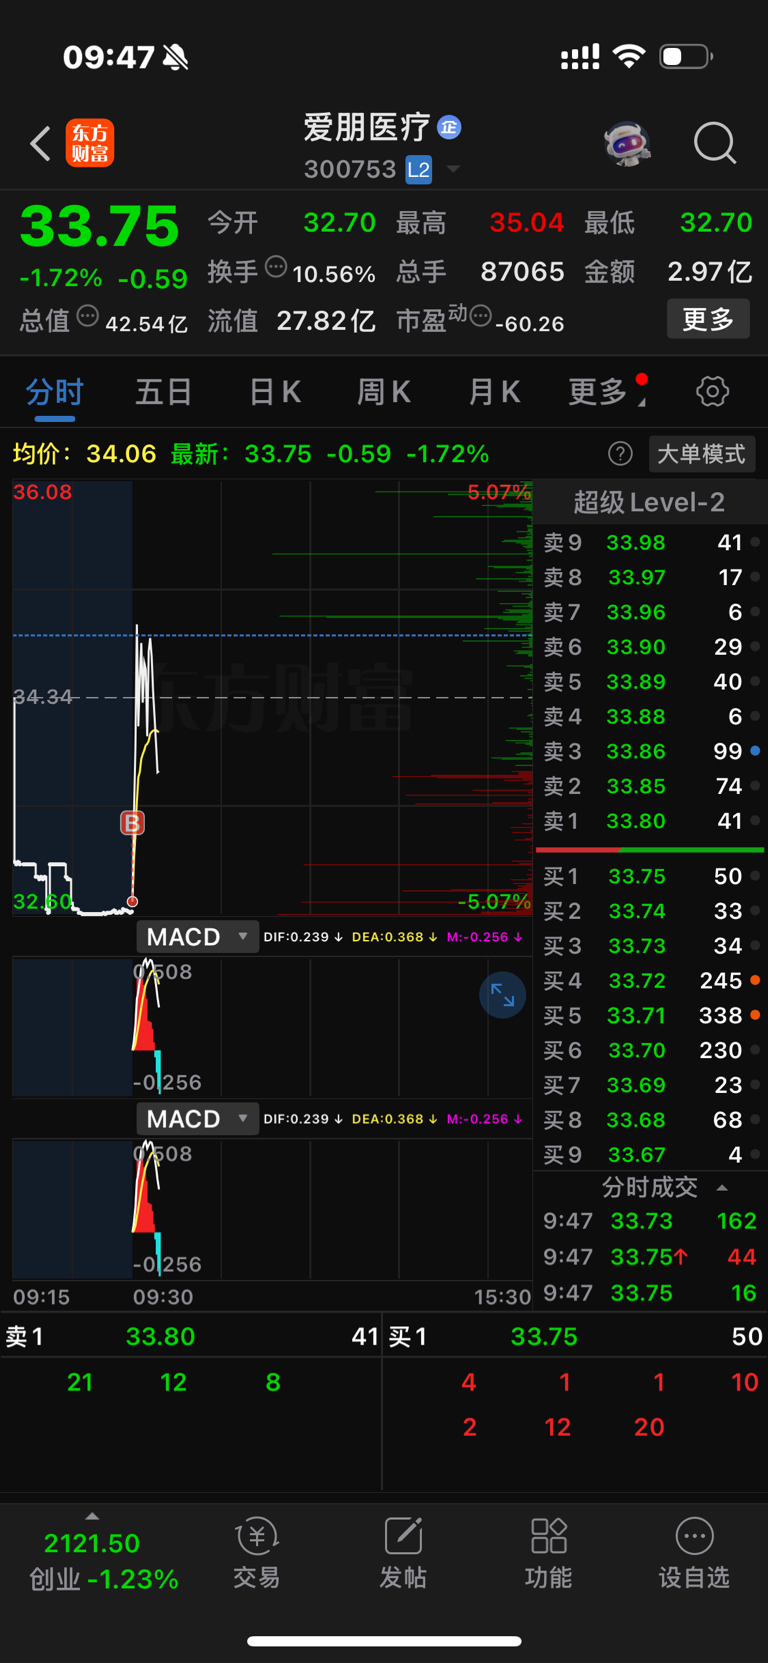The height and width of the screenshot is (1663, 768).
Task: Open 功能 functions icon in bottom bar
Action: click(x=549, y=1554)
